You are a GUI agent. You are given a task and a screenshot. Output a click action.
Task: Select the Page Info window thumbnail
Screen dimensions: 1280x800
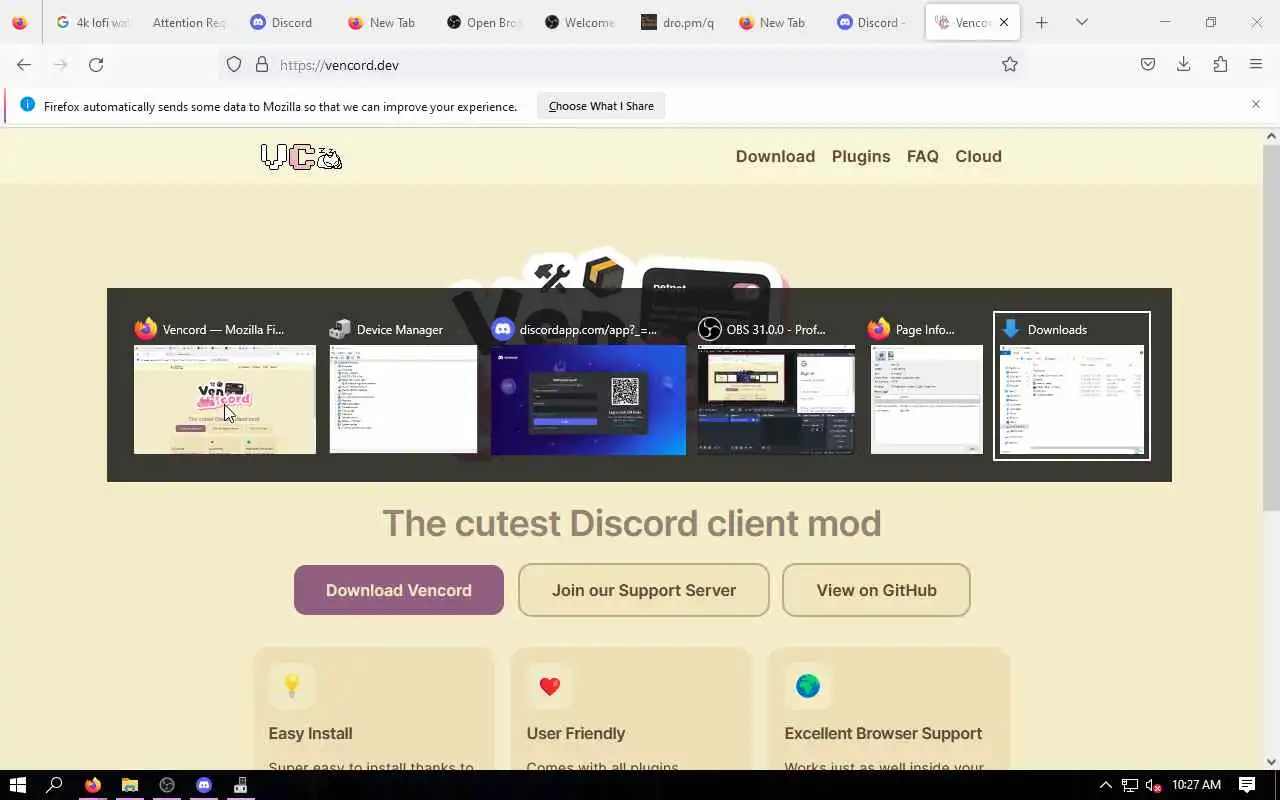click(x=927, y=399)
